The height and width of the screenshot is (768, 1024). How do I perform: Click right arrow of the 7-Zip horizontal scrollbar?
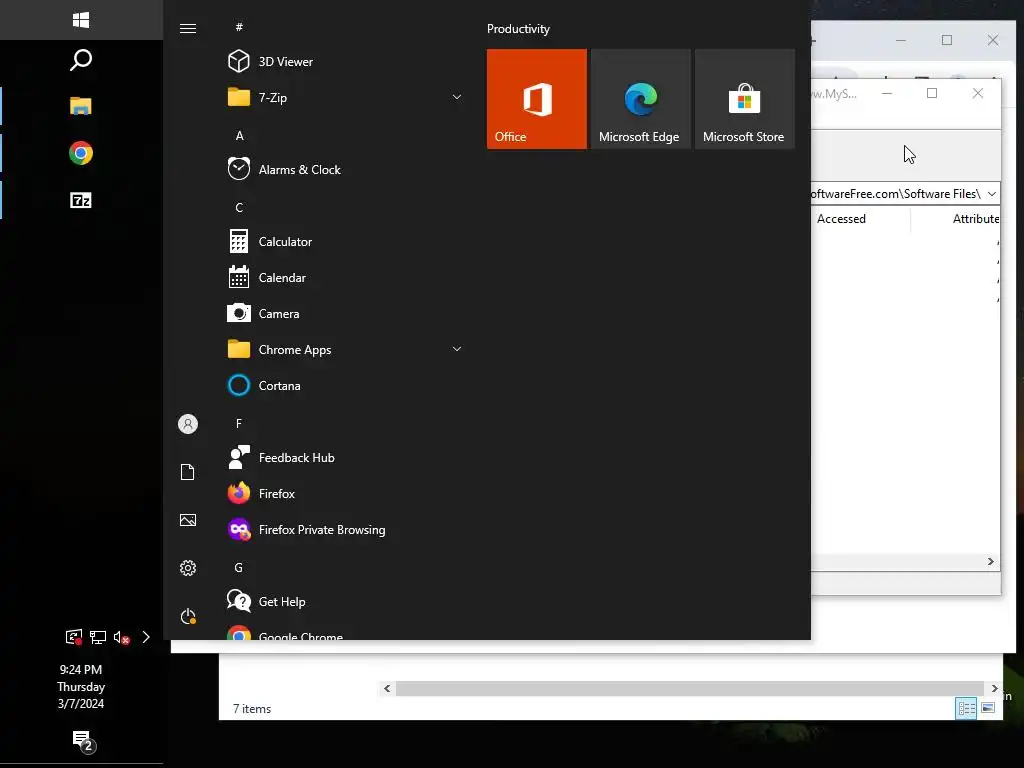[x=991, y=562]
